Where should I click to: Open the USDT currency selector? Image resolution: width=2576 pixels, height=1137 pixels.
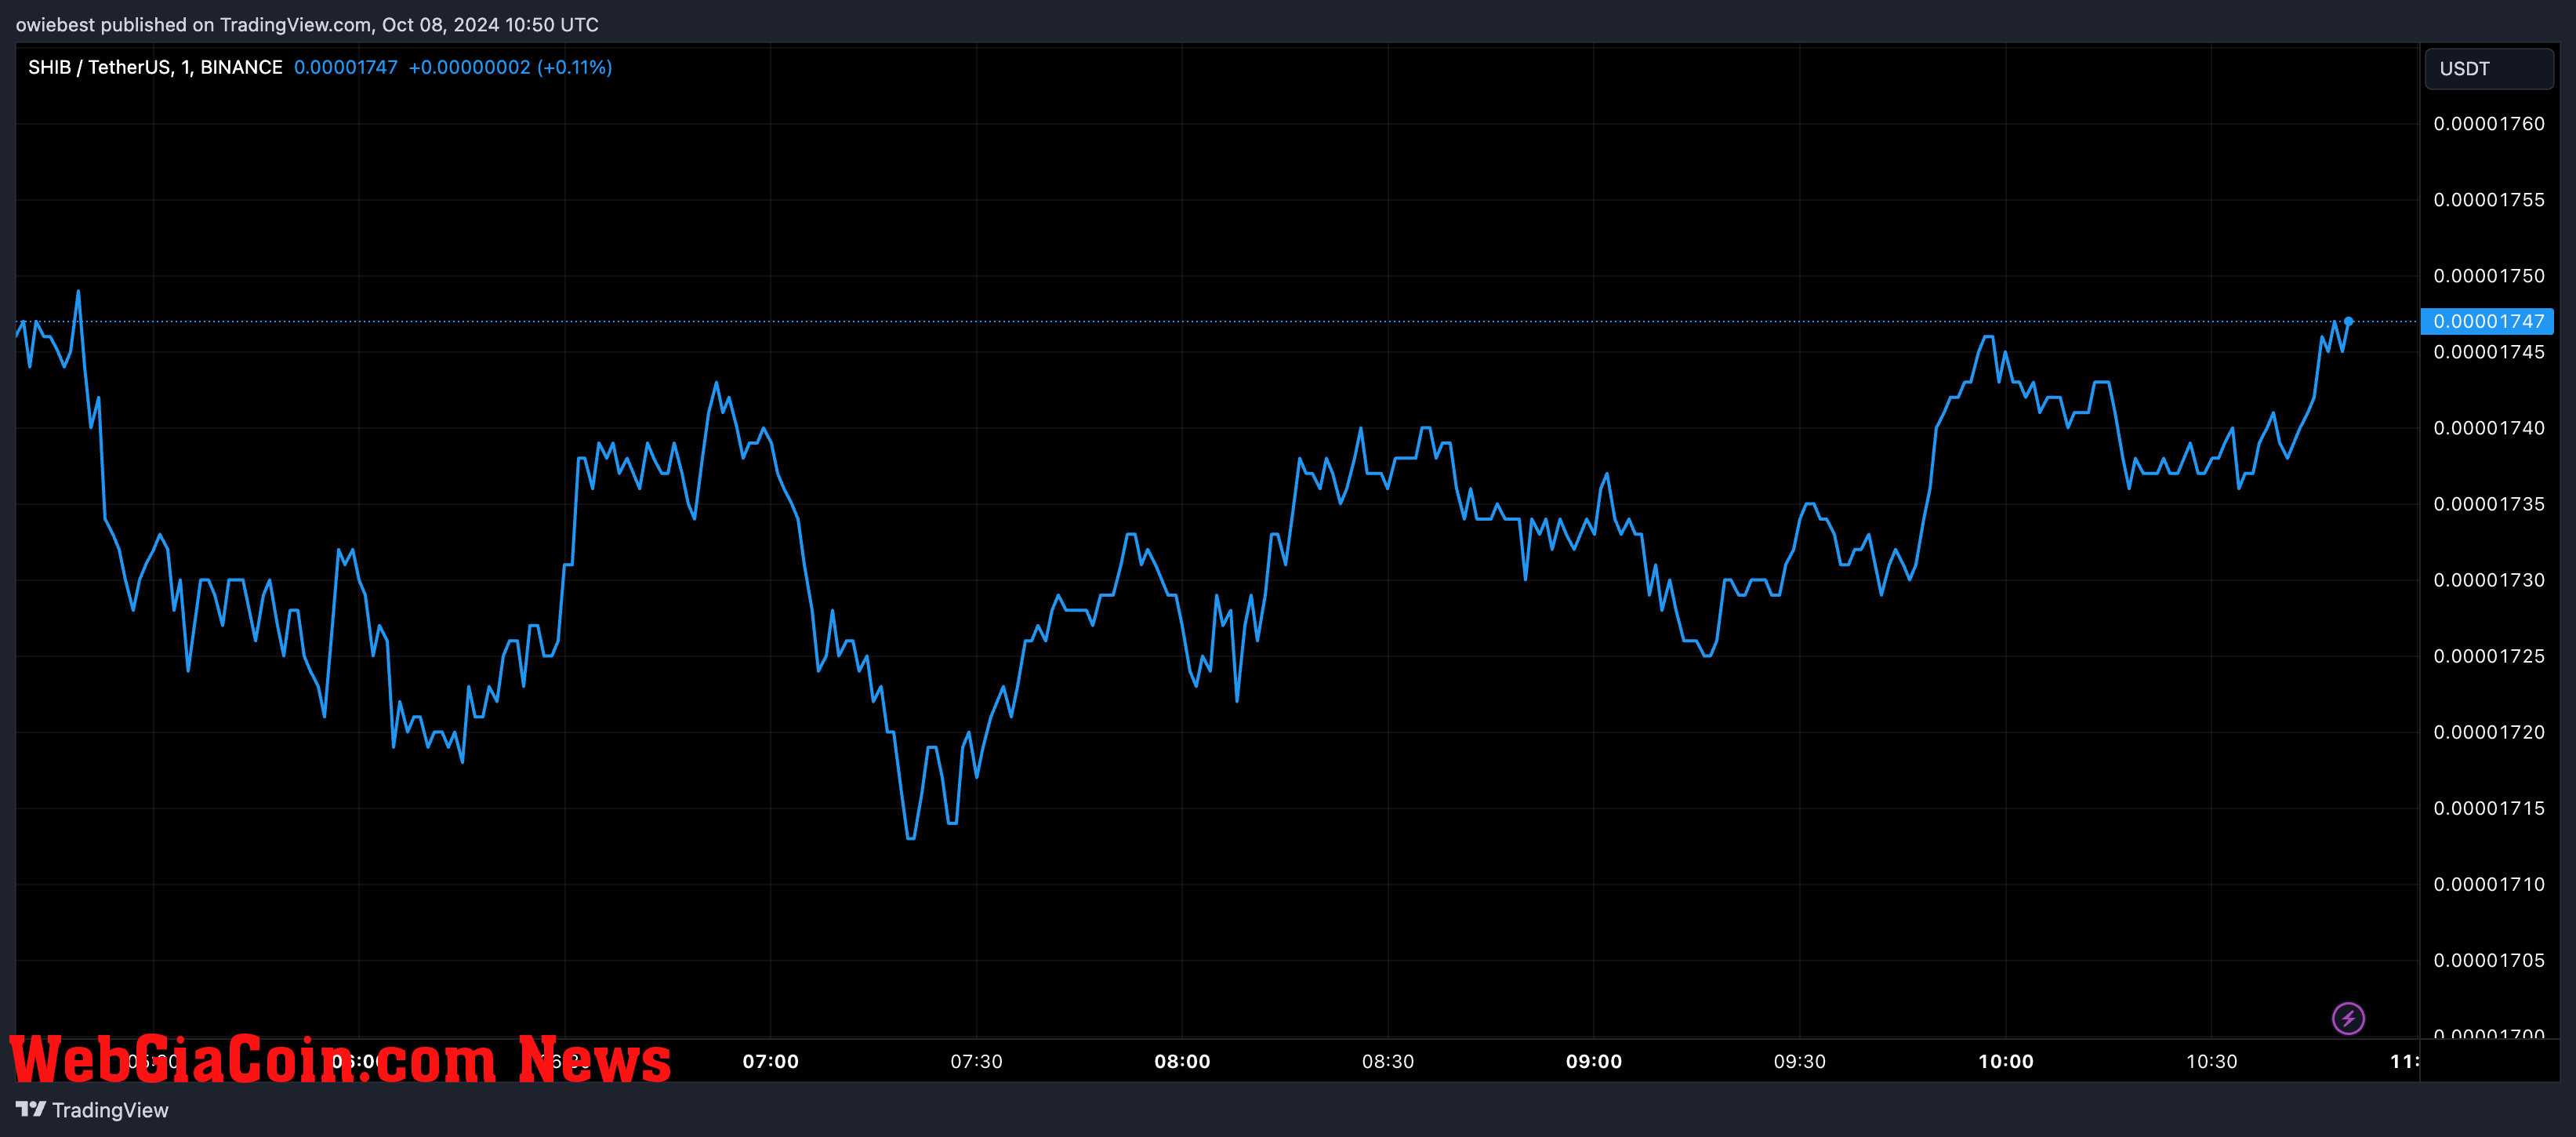(2489, 69)
